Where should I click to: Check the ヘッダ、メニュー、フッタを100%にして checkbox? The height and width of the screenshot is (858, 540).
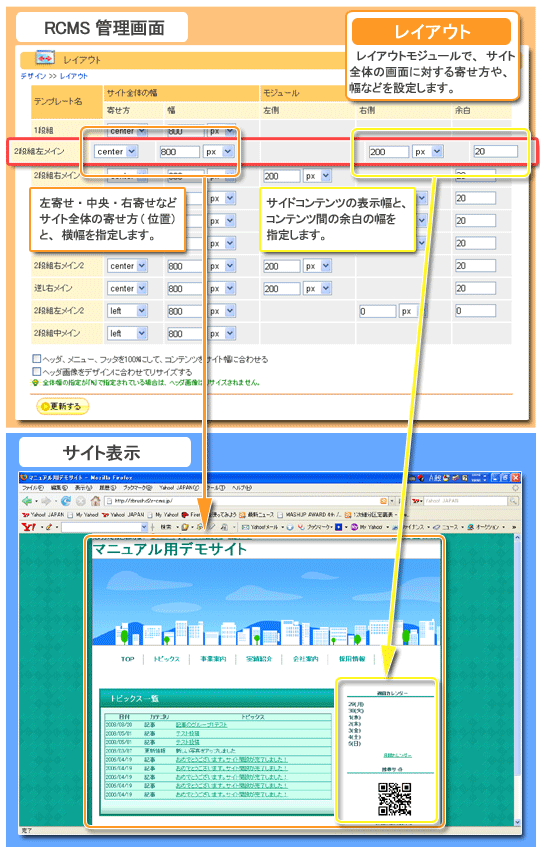click(x=37, y=358)
